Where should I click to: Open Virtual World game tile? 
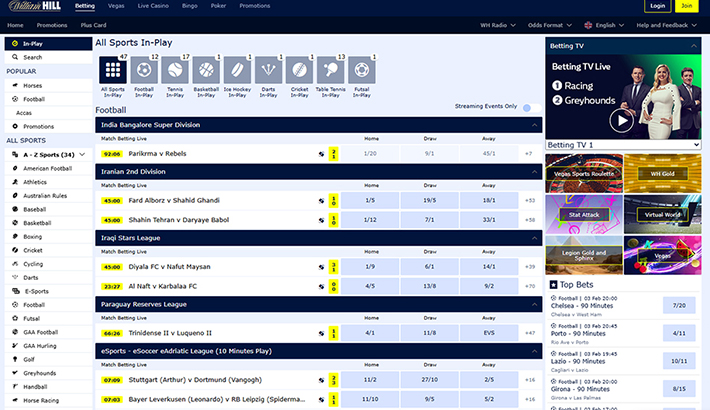(x=662, y=215)
